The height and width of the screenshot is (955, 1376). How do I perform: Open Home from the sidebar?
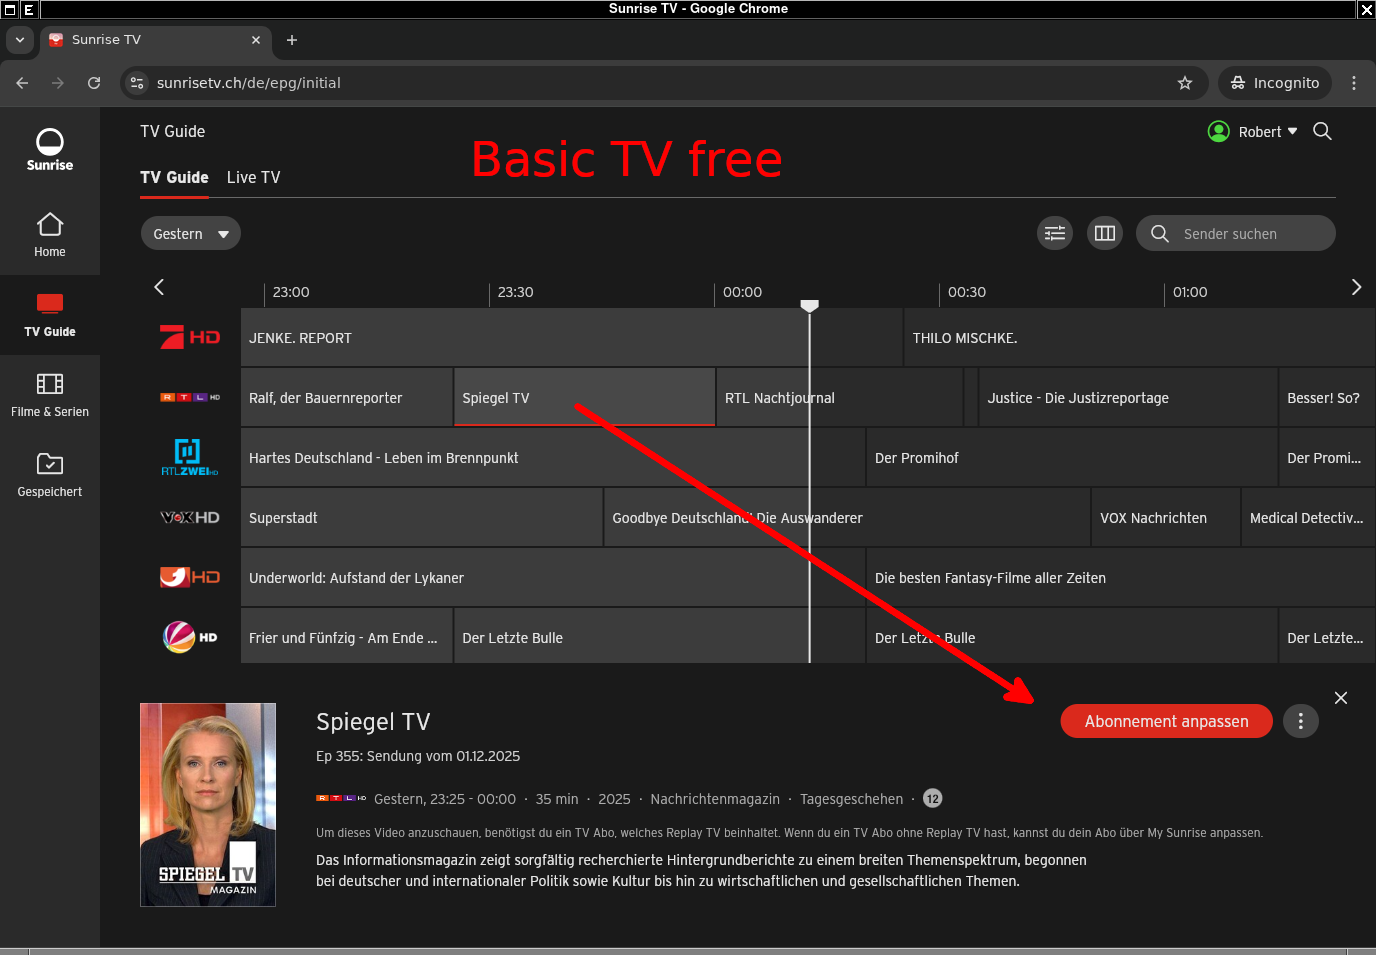[50, 235]
